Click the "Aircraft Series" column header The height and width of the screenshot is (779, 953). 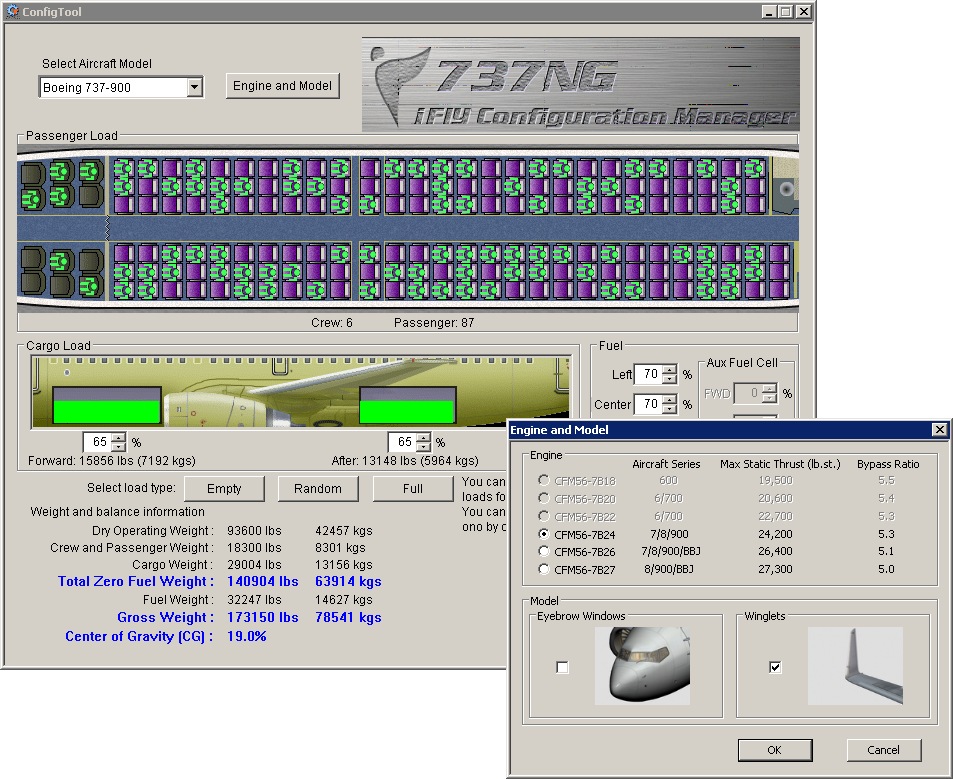pos(666,464)
